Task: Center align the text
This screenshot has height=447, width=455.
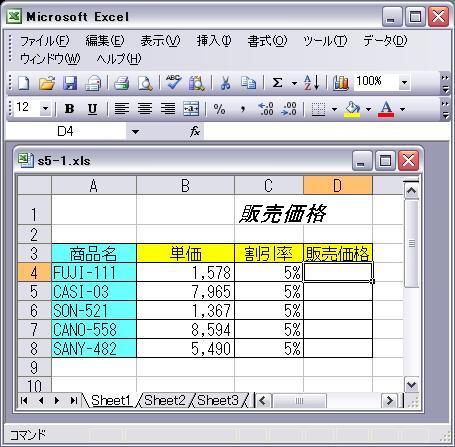Action: tap(145, 109)
